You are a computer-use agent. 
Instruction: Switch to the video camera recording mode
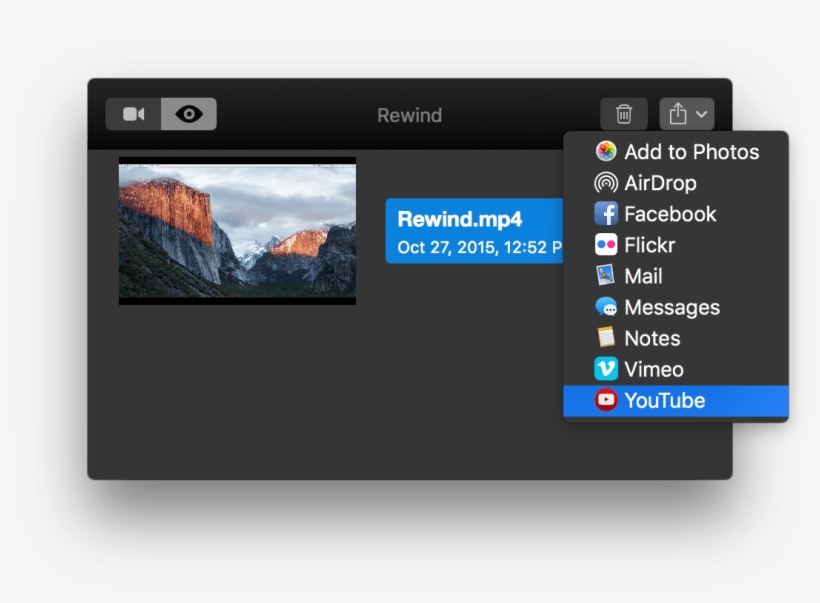(x=133, y=114)
